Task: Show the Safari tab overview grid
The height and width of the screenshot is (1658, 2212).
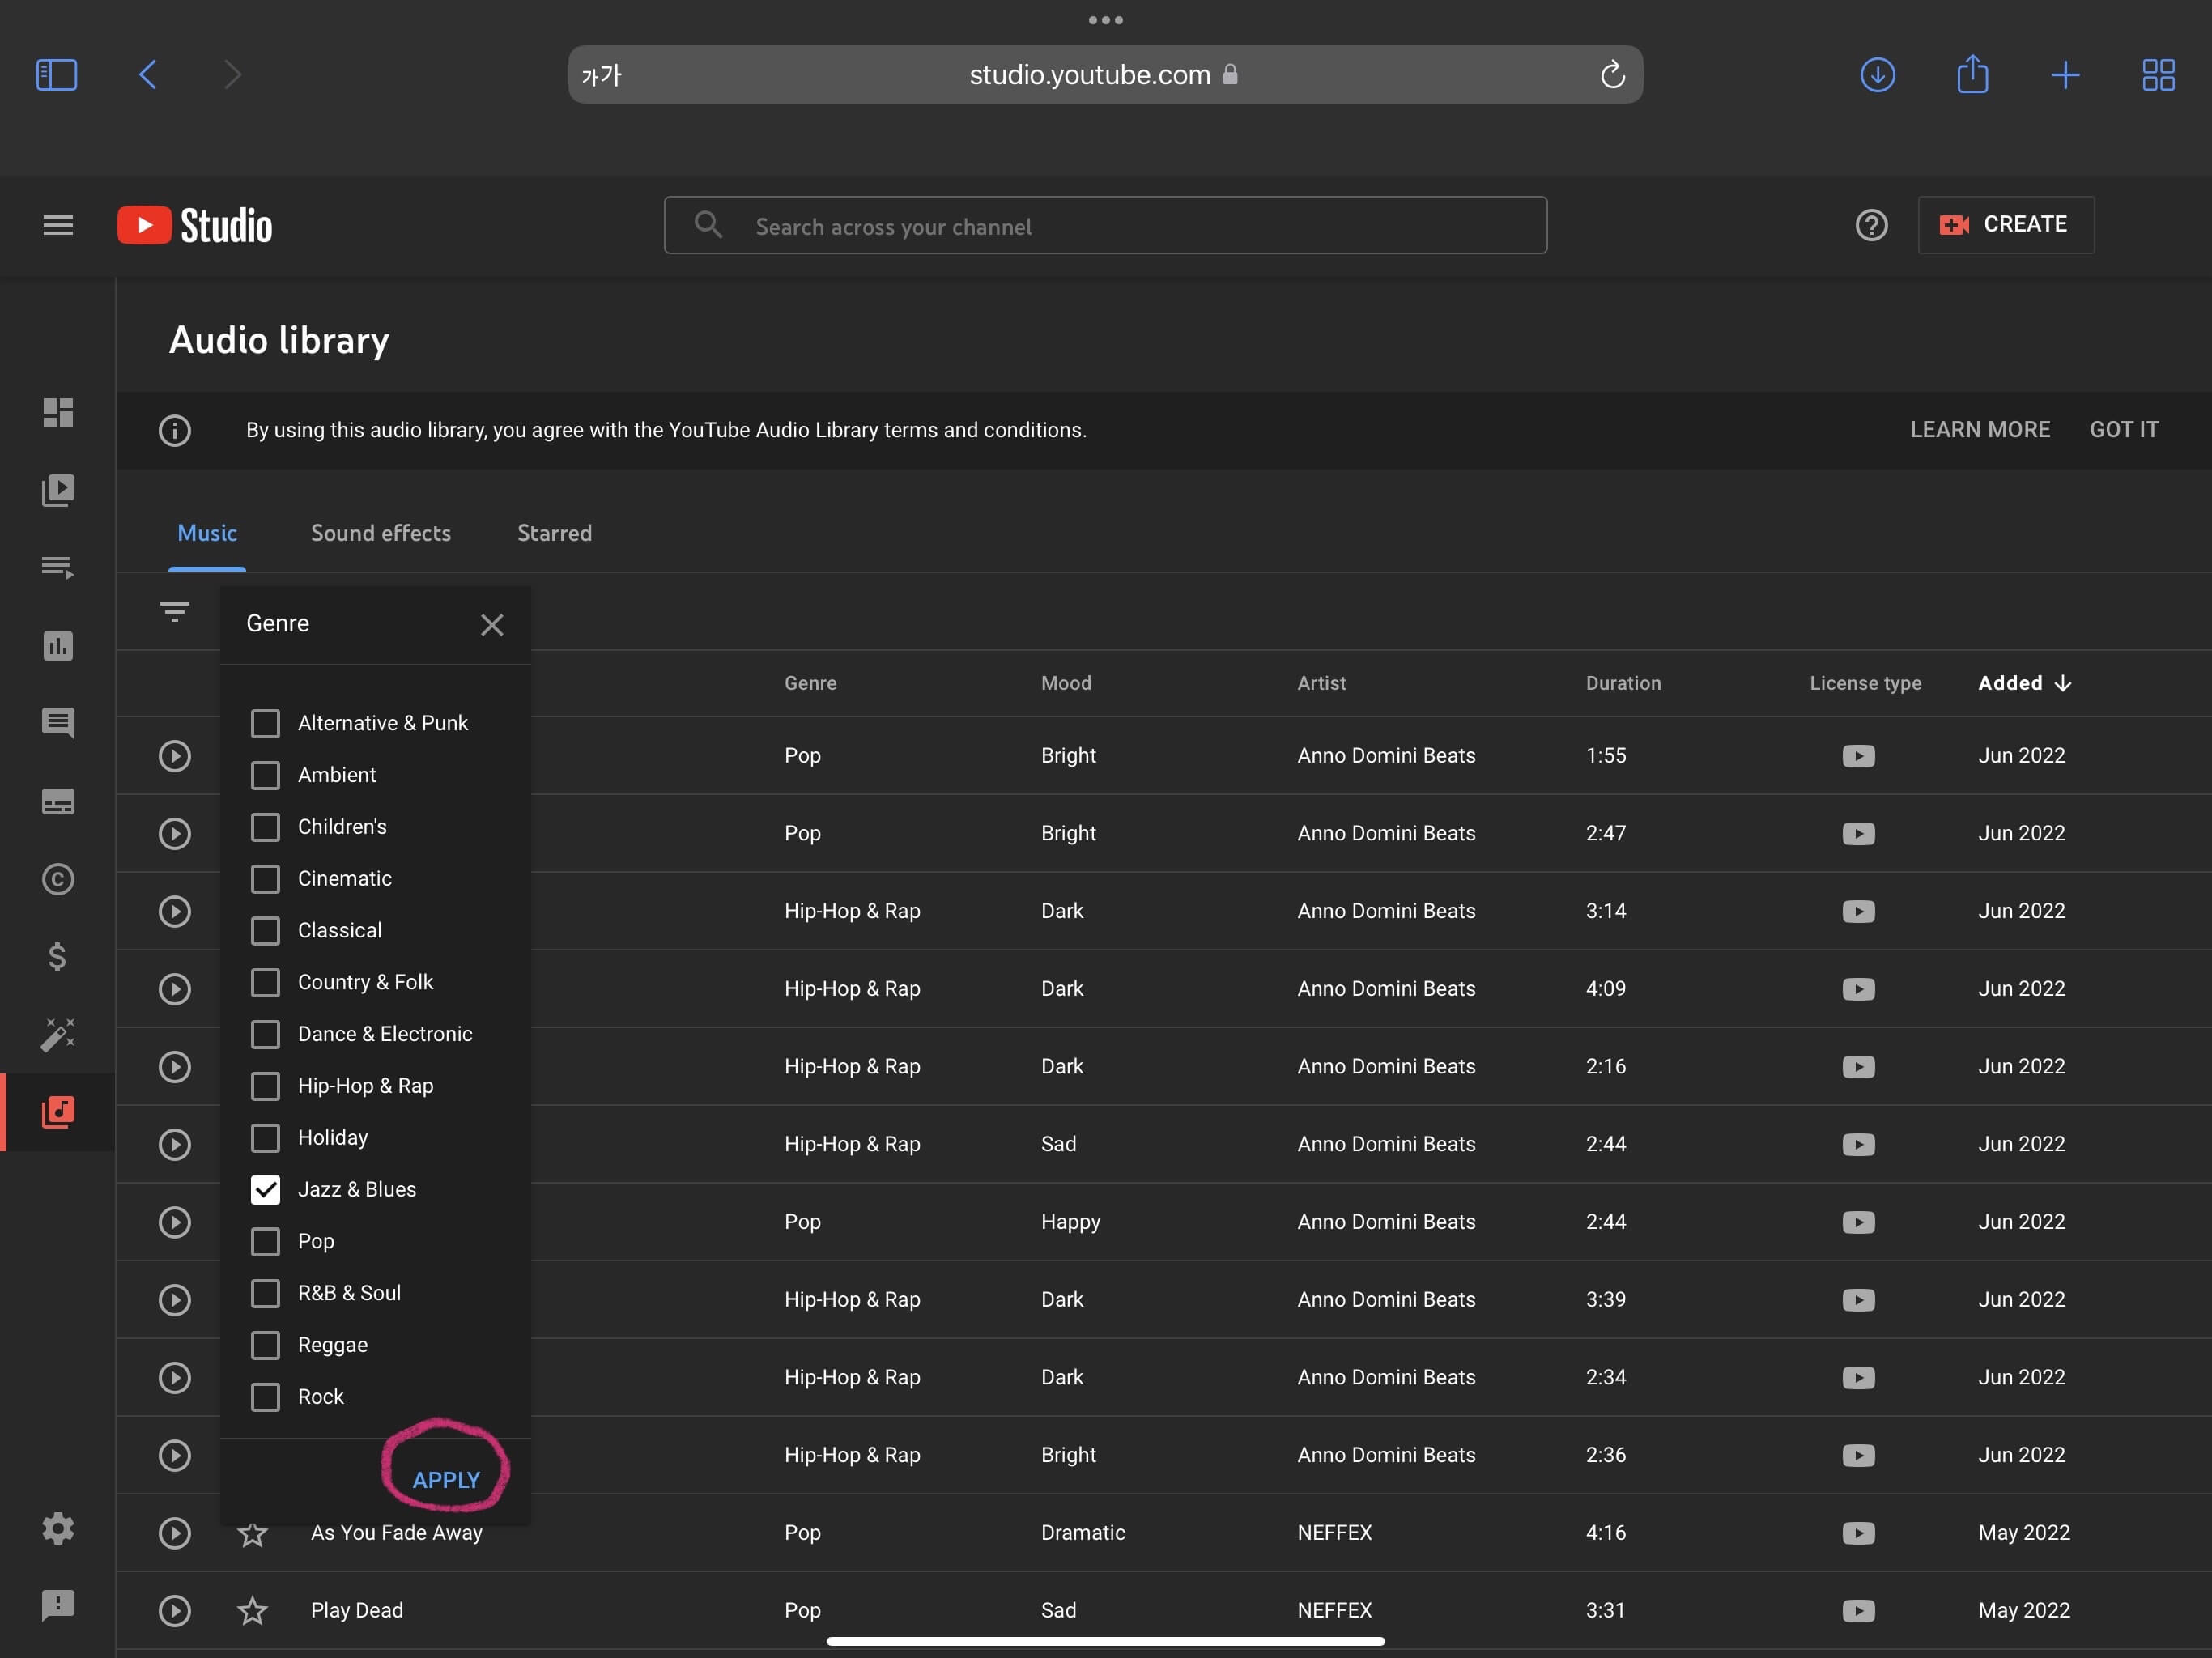Action: [x=2158, y=75]
